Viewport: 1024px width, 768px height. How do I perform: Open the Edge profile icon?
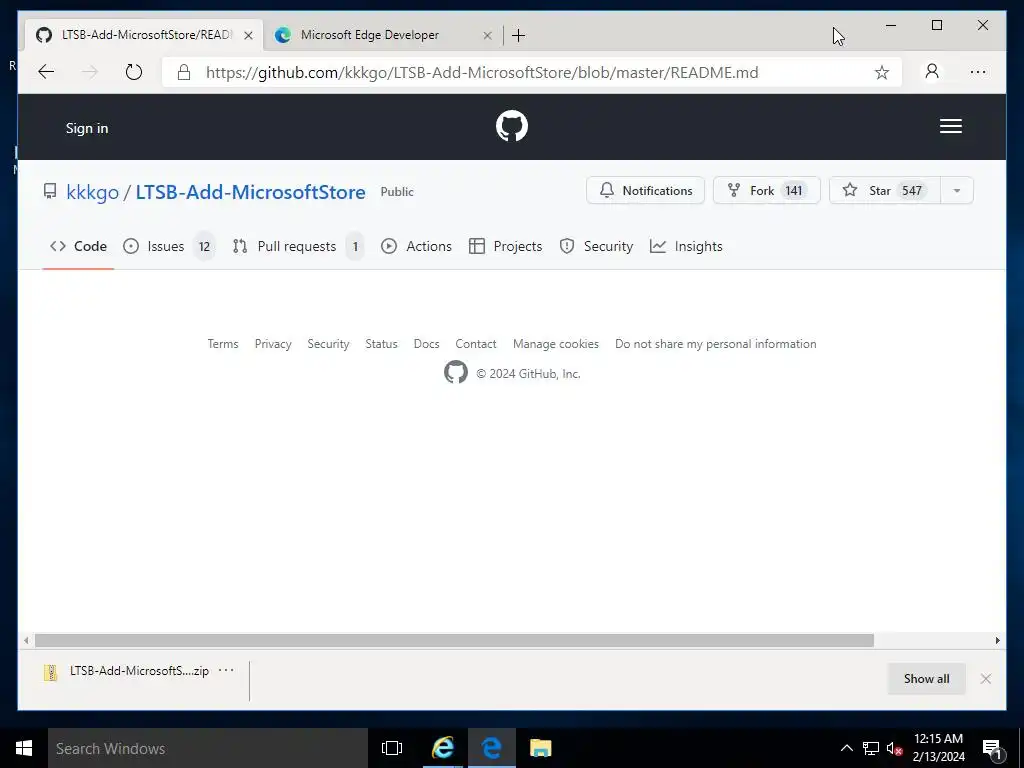(932, 71)
